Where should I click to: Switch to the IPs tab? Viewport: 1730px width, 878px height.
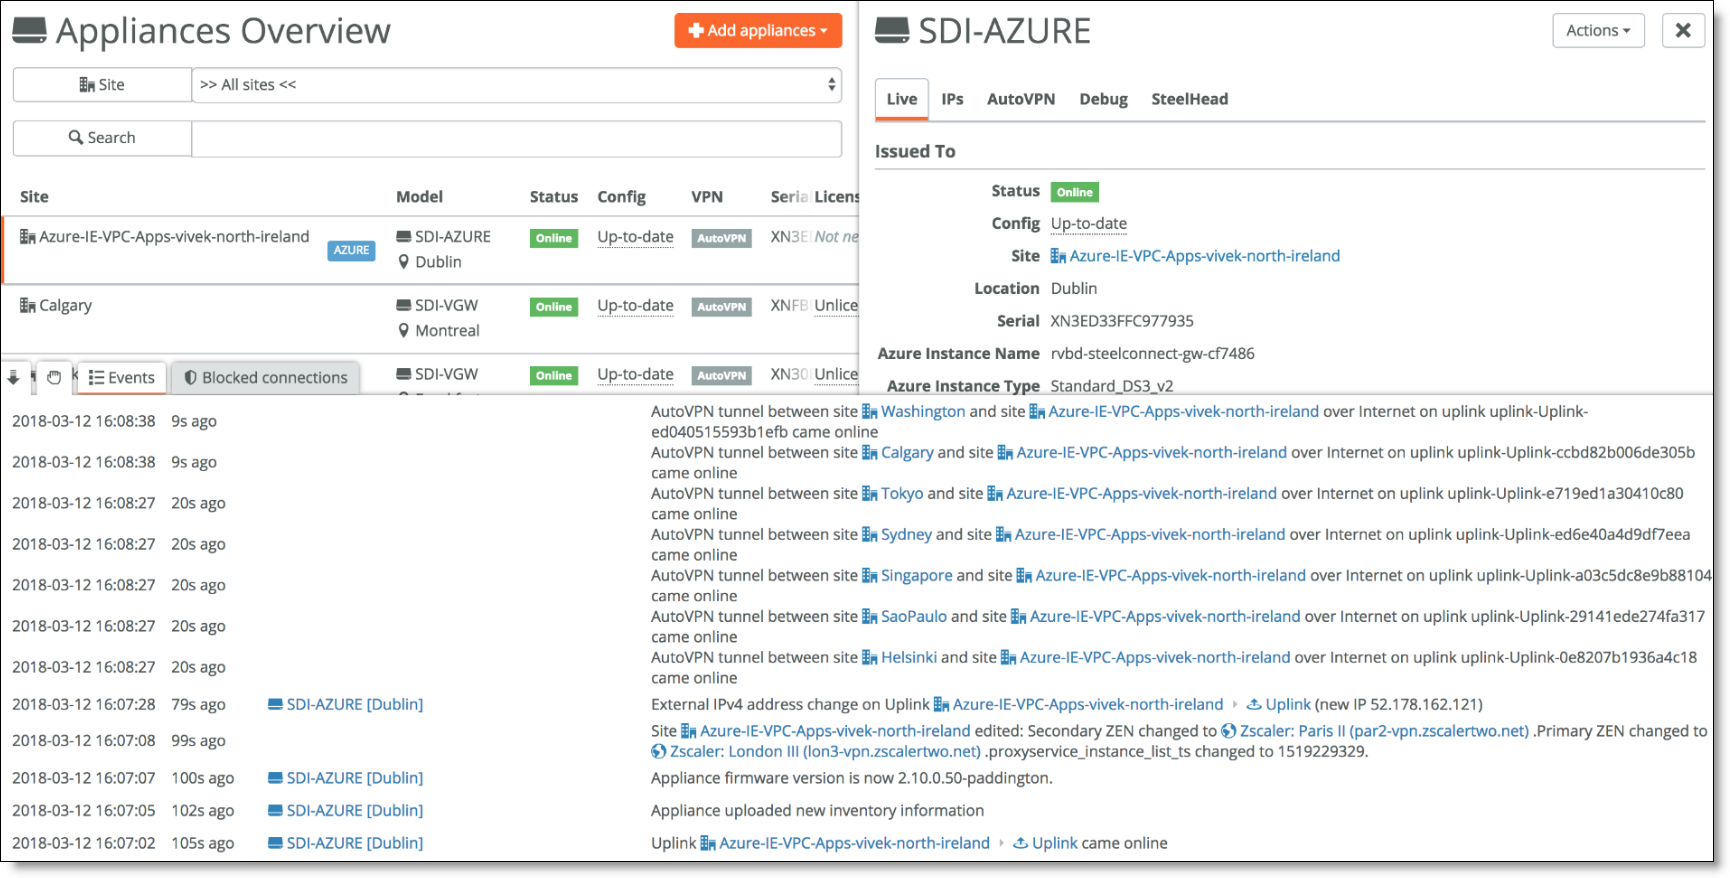pos(952,99)
